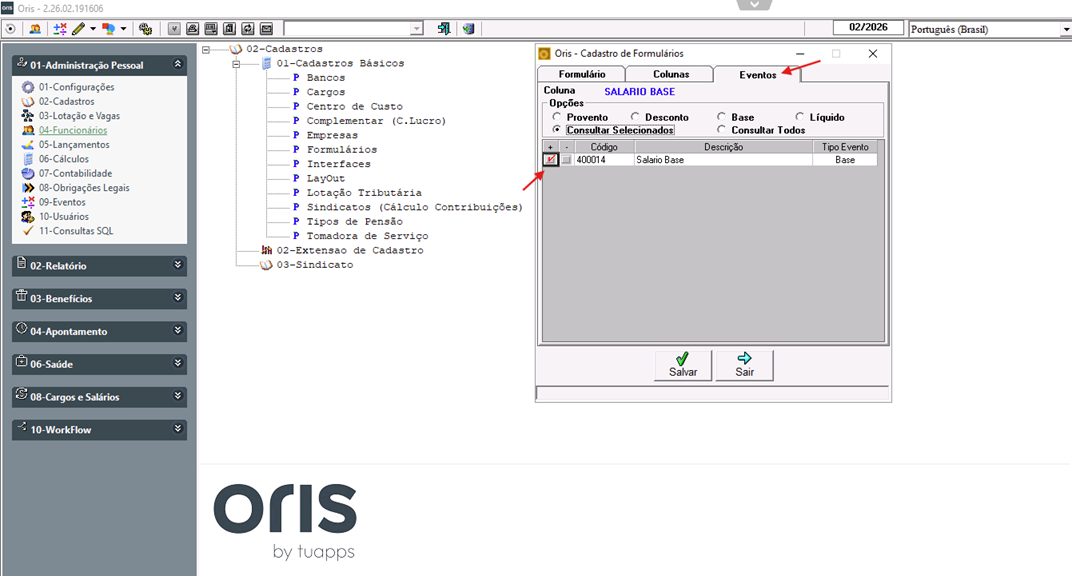Collapse the 02-Cadastros tree root
Image resolution: width=1072 pixels, height=576 pixels.
tap(206, 49)
